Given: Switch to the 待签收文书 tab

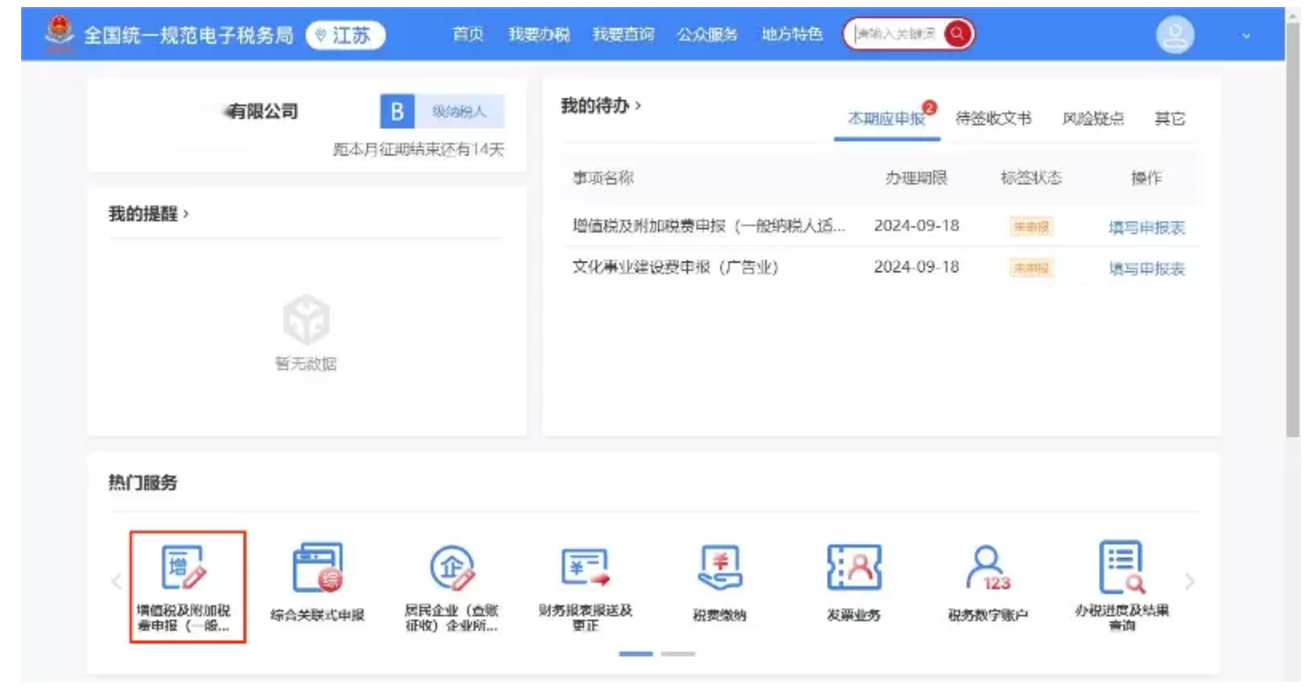Looking at the screenshot, I should [x=992, y=118].
